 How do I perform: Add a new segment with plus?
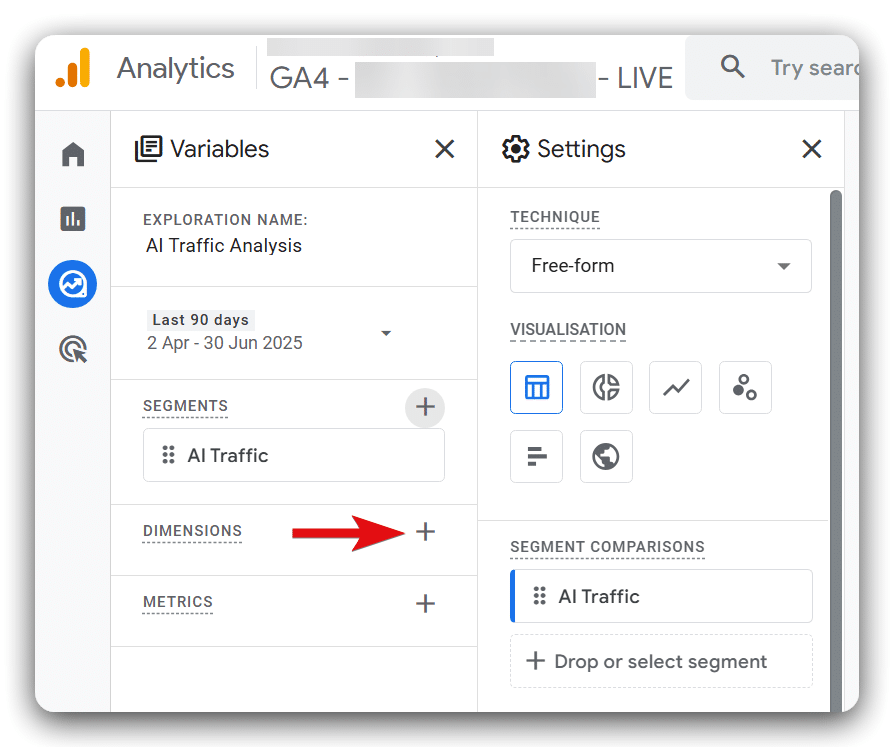[x=425, y=407]
